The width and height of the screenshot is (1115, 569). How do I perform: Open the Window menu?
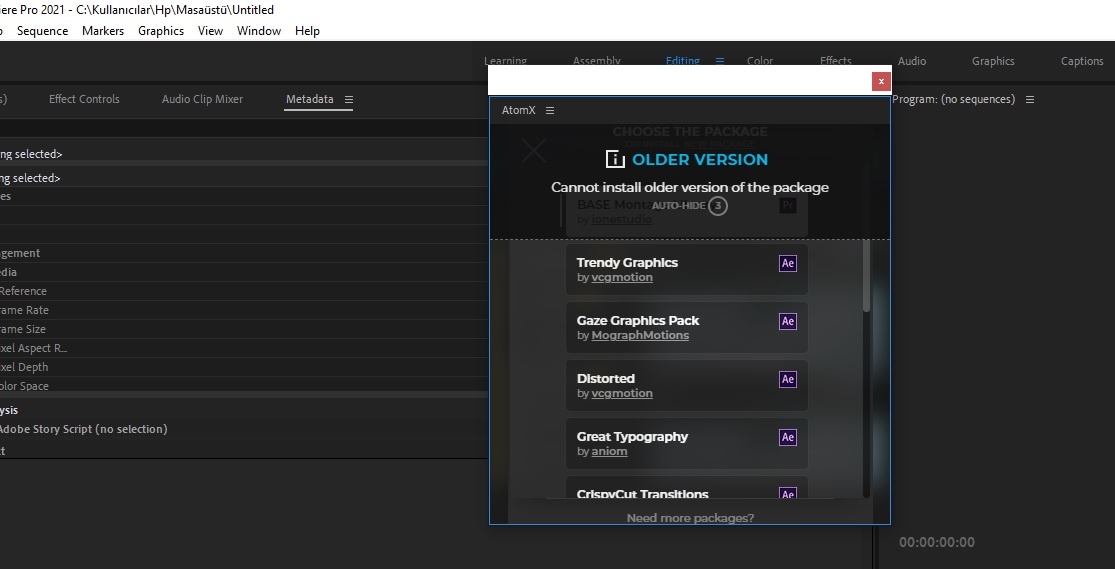[258, 31]
